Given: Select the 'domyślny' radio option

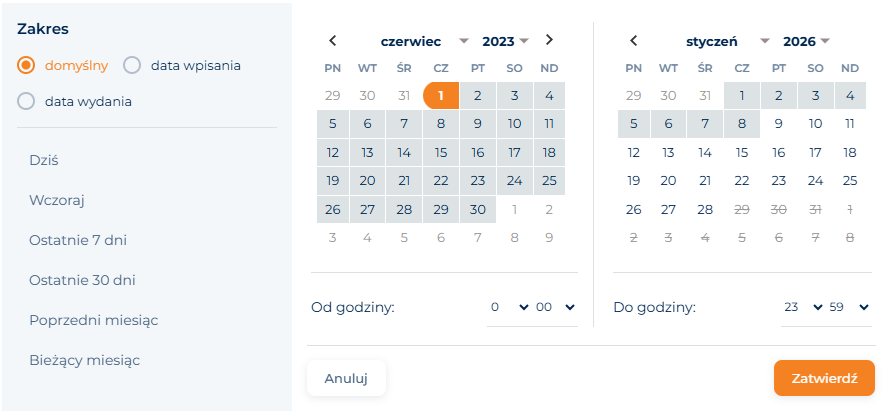Looking at the screenshot, I should pos(27,66).
